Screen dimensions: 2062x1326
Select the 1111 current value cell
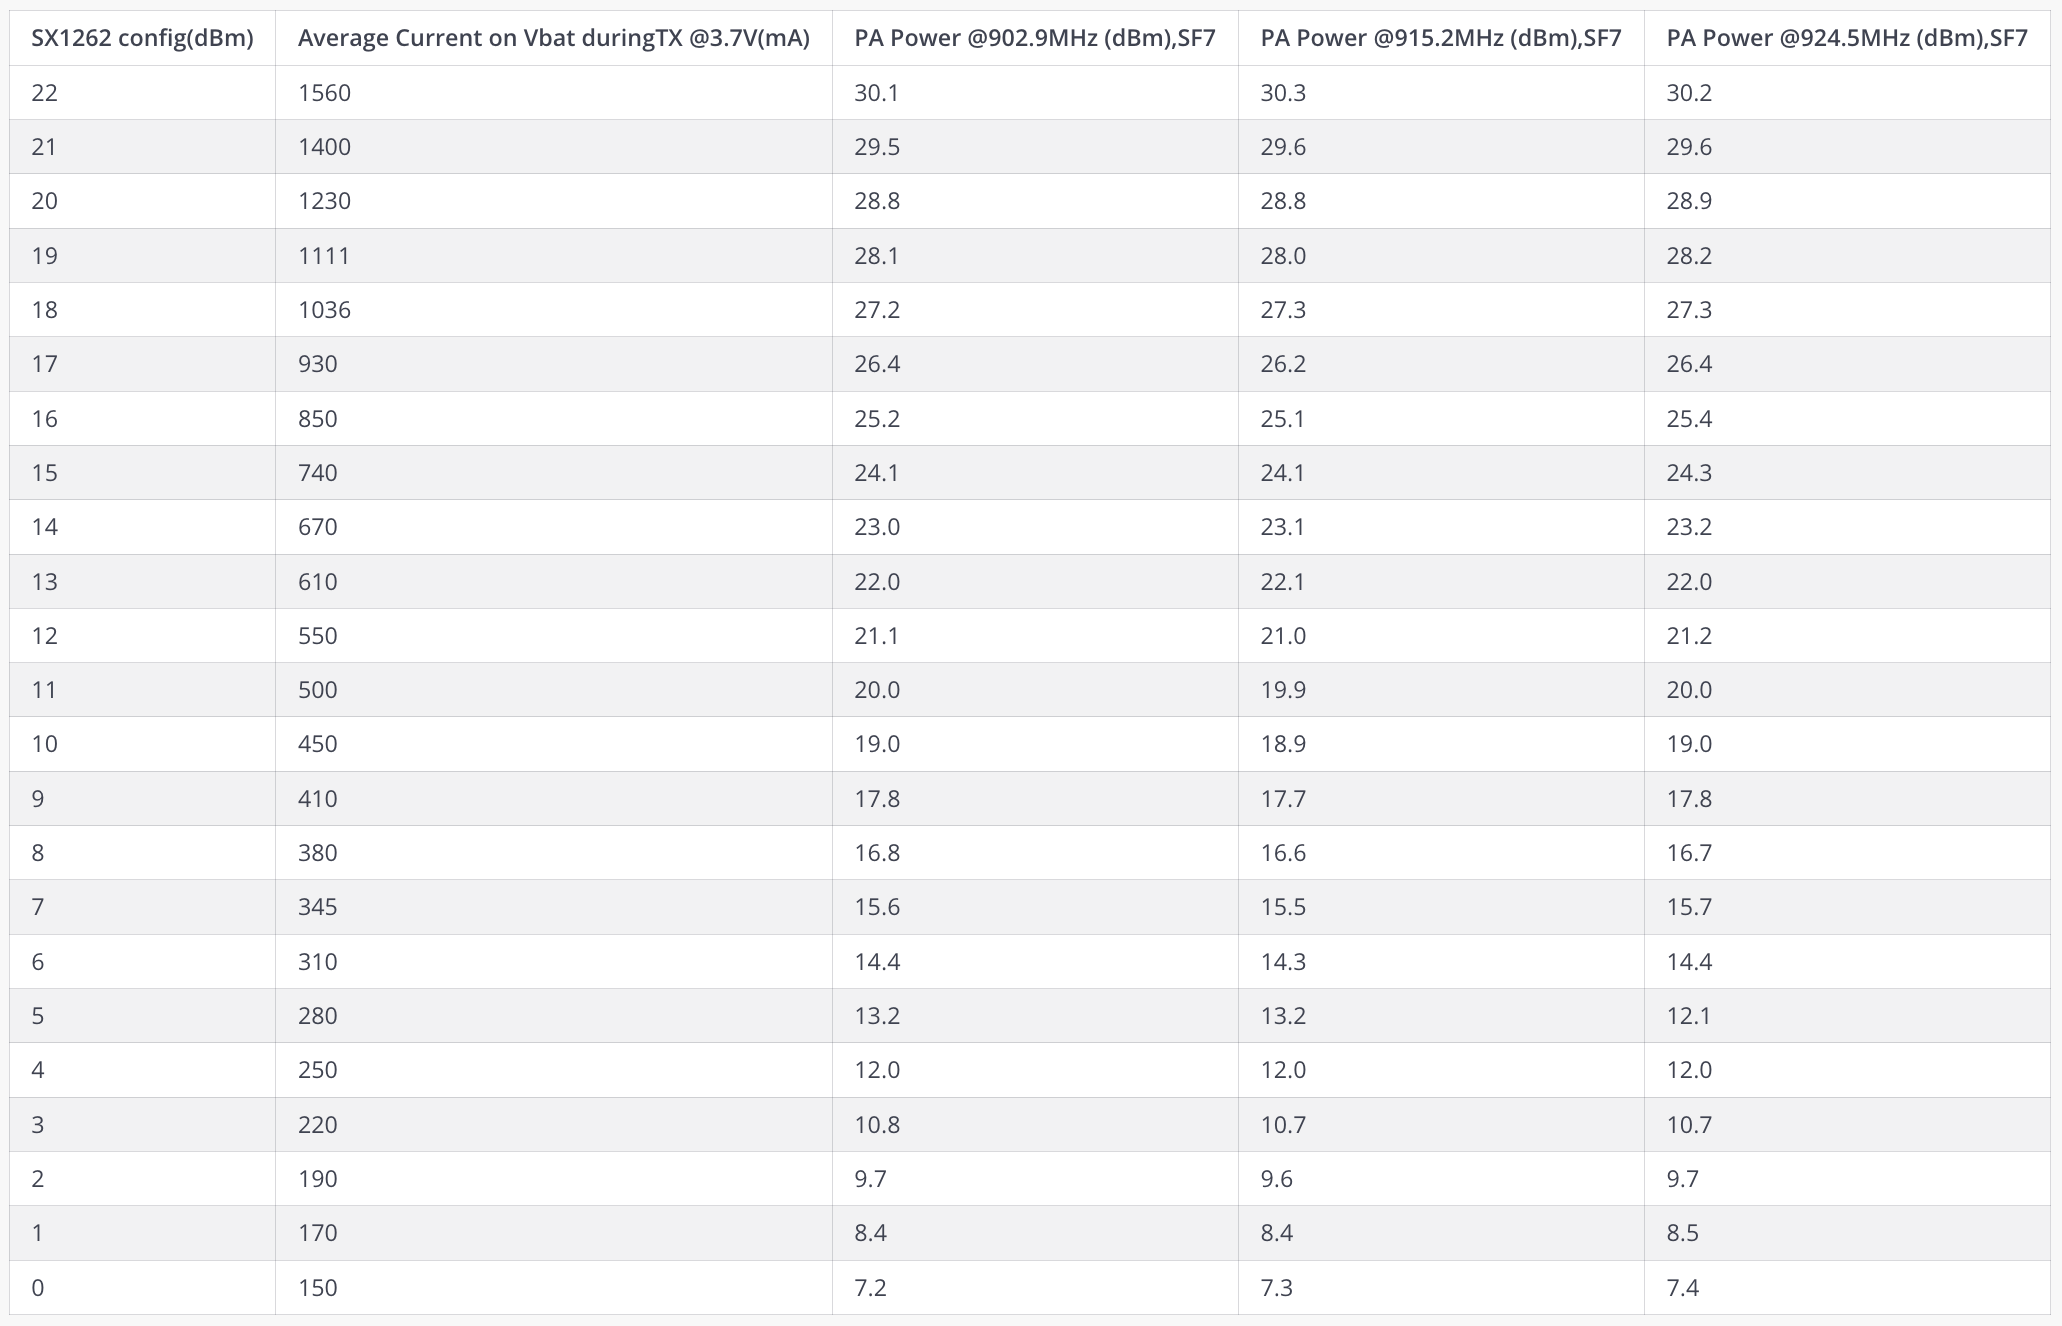324,256
